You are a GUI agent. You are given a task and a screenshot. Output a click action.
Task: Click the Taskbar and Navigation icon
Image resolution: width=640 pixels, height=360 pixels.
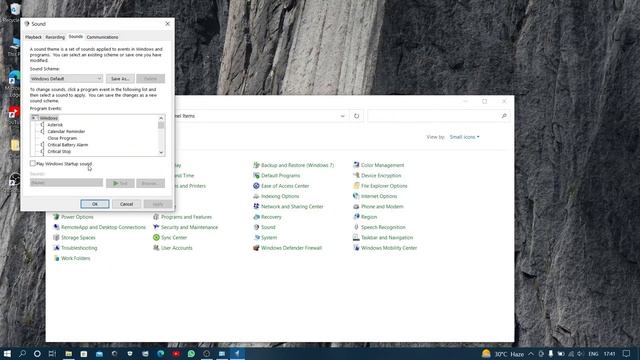[x=356, y=238]
